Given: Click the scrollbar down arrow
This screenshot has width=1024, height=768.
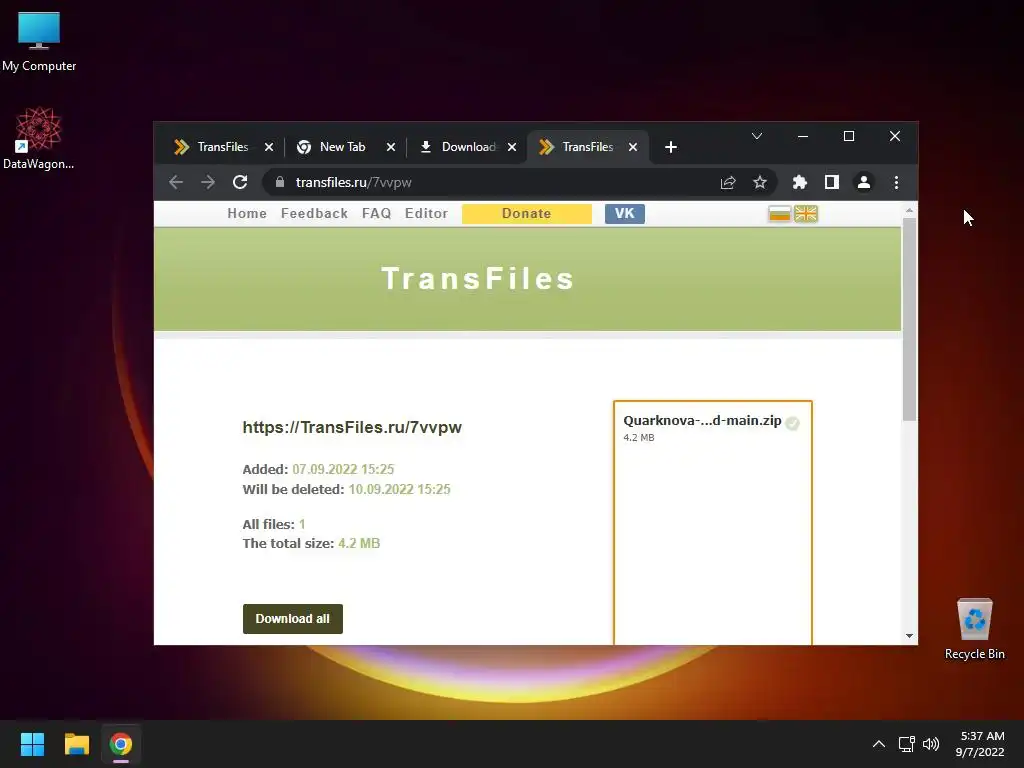Looking at the screenshot, I should (x=909, y=636).
